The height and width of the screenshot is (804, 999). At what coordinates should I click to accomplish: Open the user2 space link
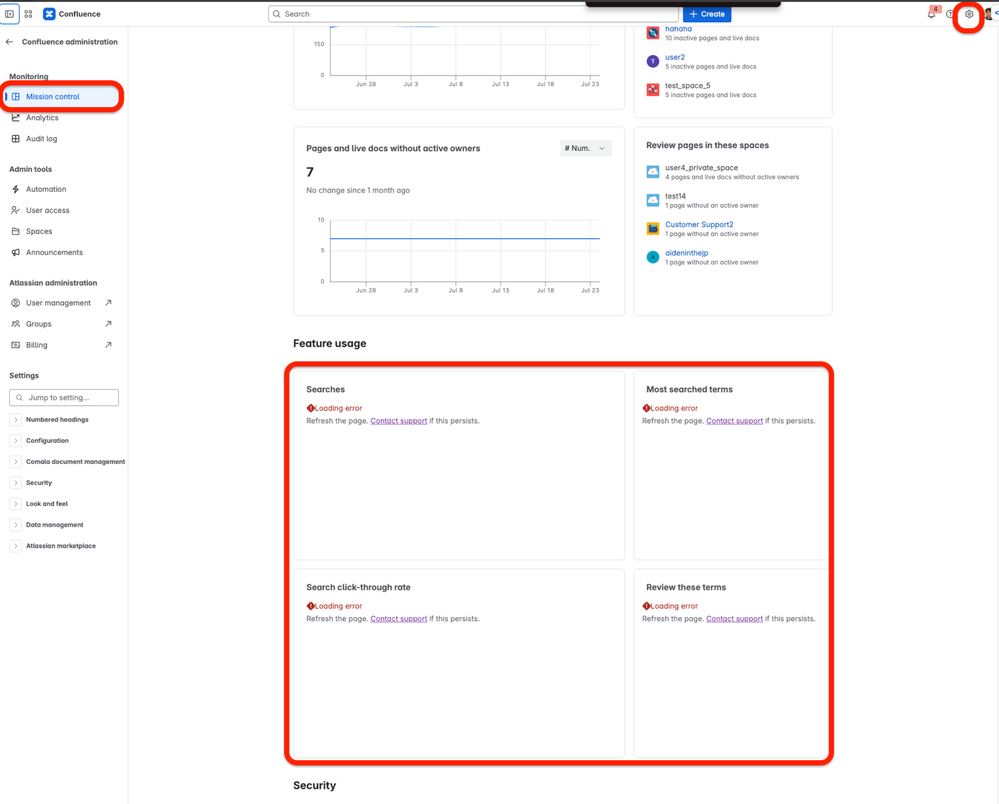click(x=675, y=57)
